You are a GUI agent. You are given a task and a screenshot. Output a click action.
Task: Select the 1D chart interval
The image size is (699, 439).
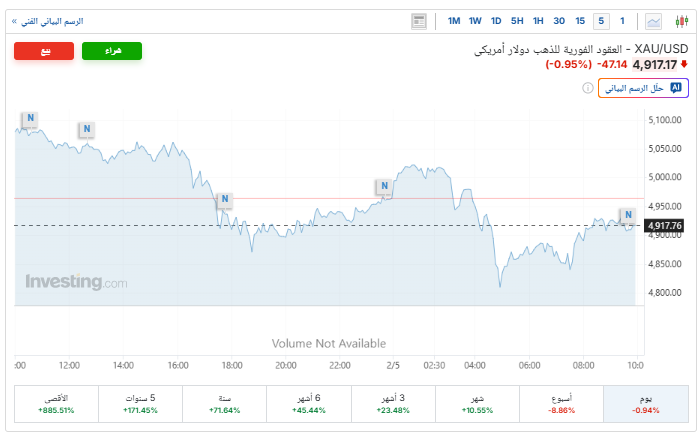496,21
